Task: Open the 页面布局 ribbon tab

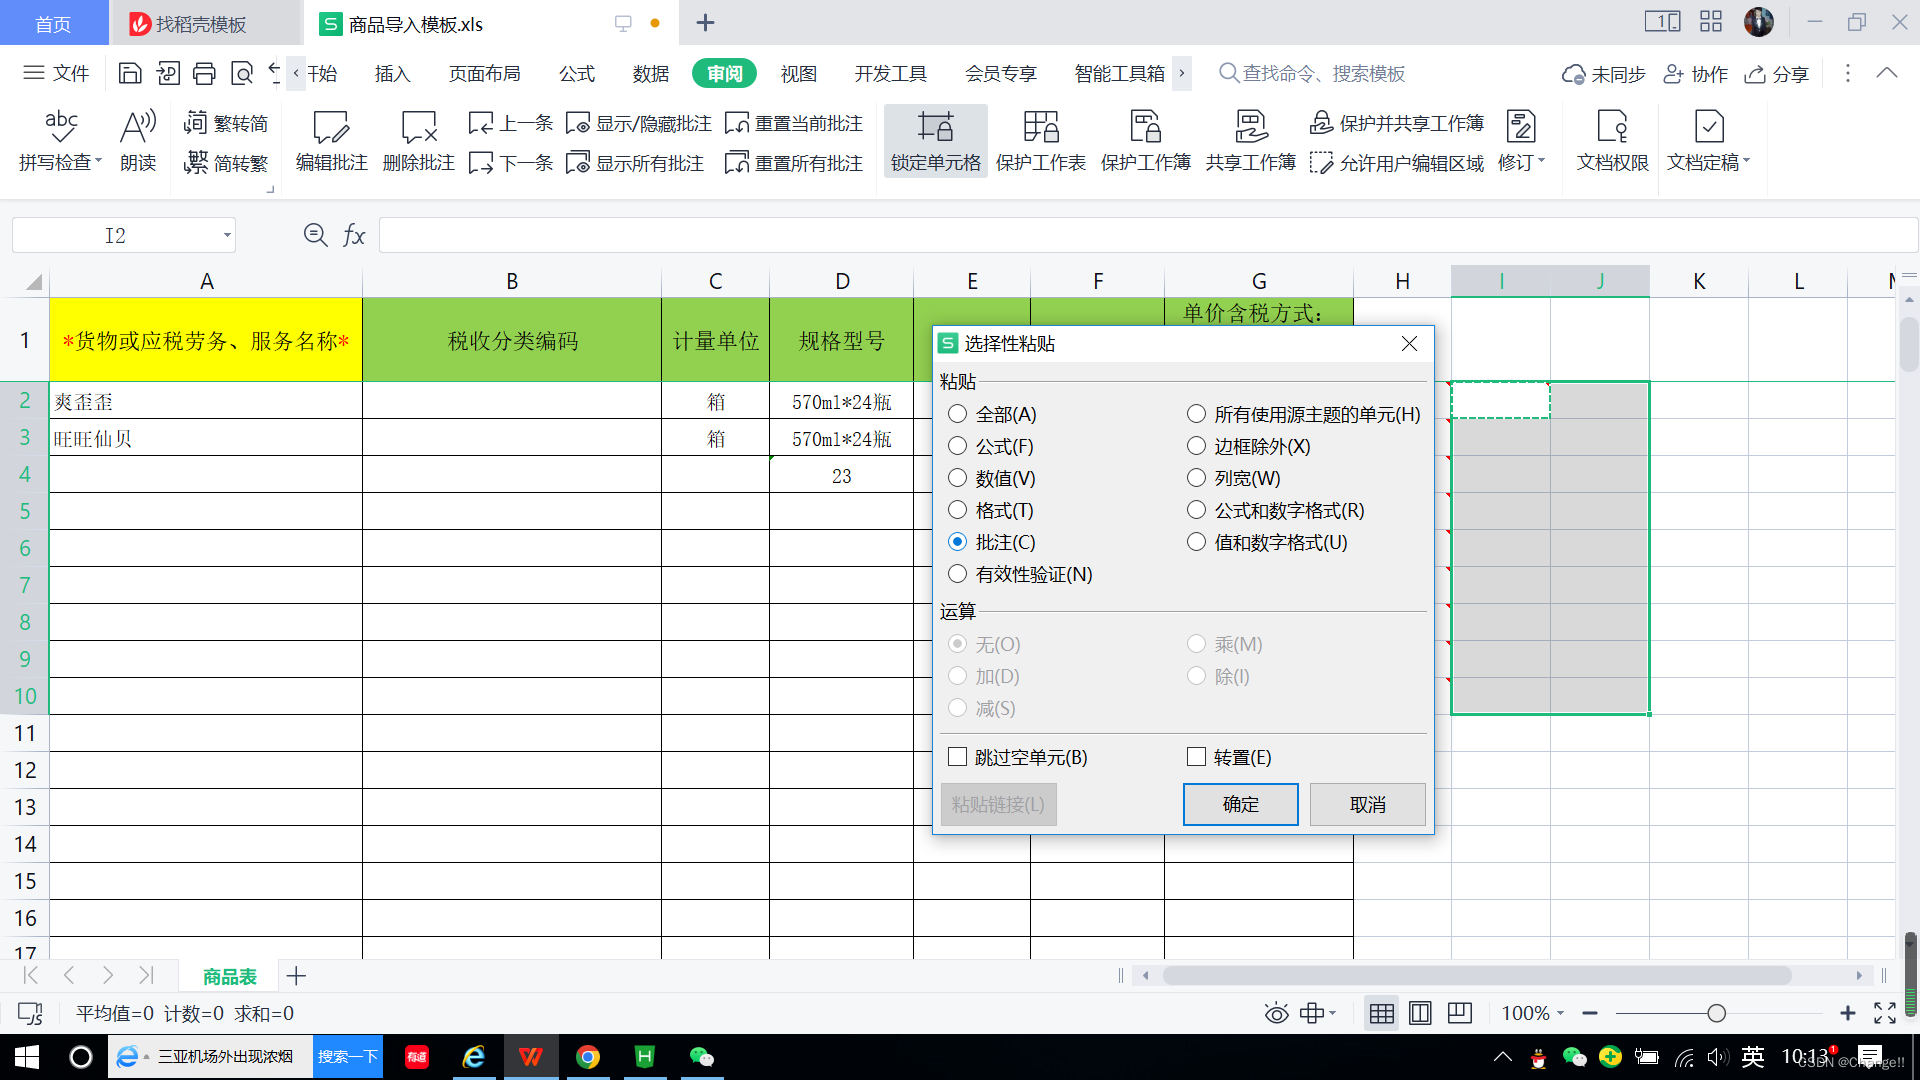Action: [484, 74]
